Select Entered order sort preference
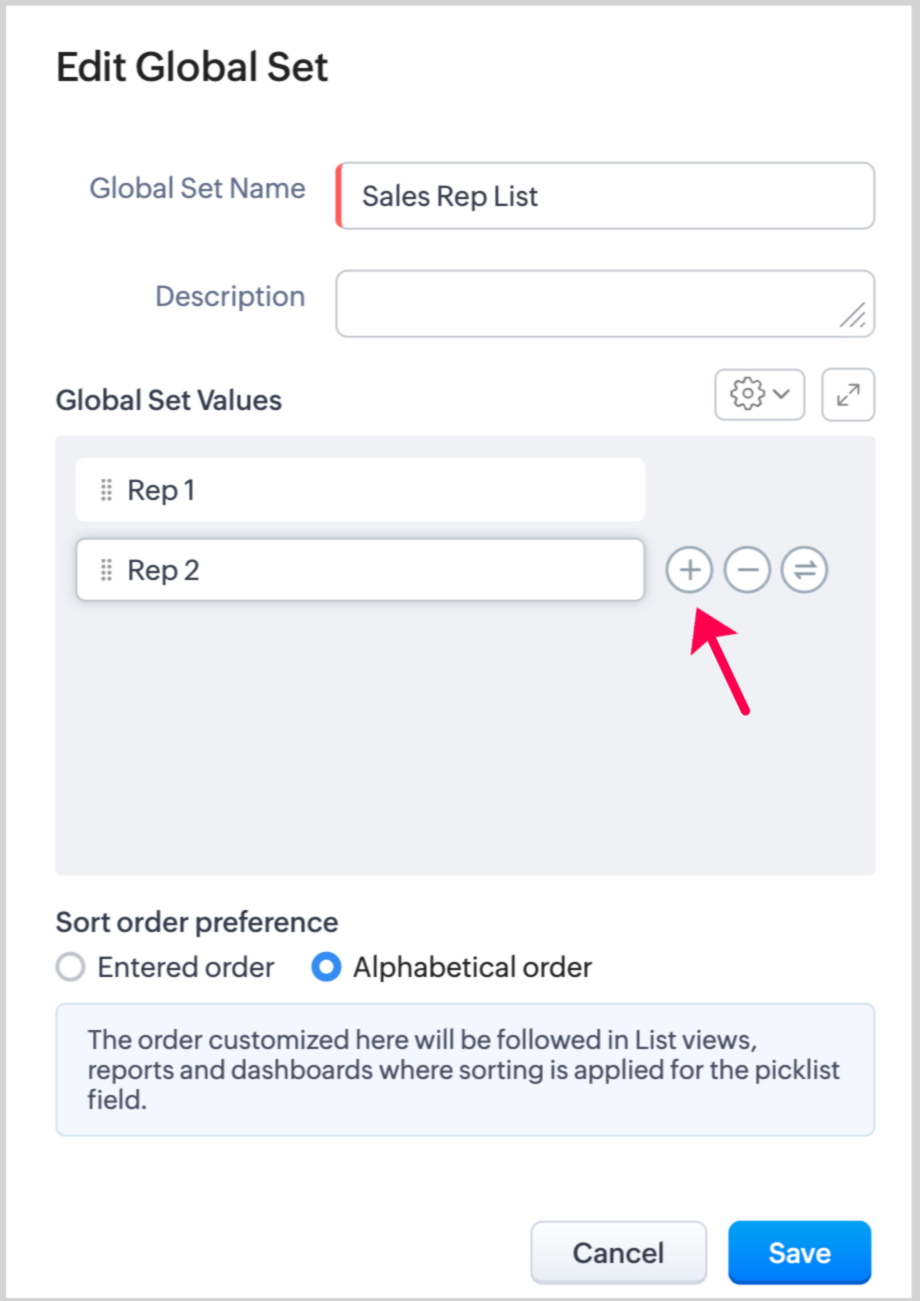 [x=70, y=968]
